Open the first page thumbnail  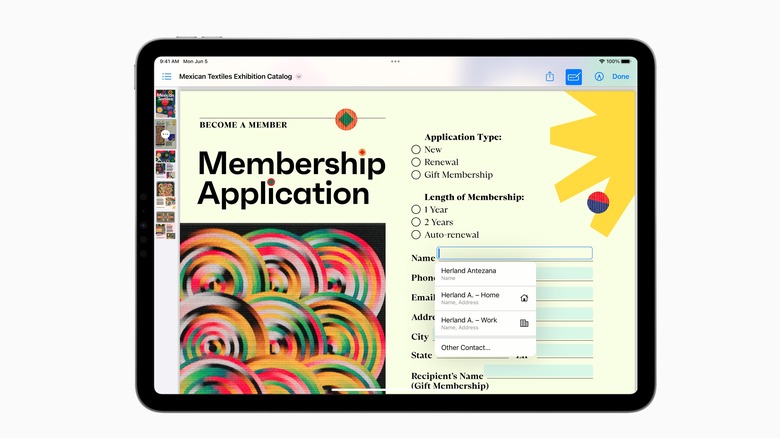[x=165, y=104]
